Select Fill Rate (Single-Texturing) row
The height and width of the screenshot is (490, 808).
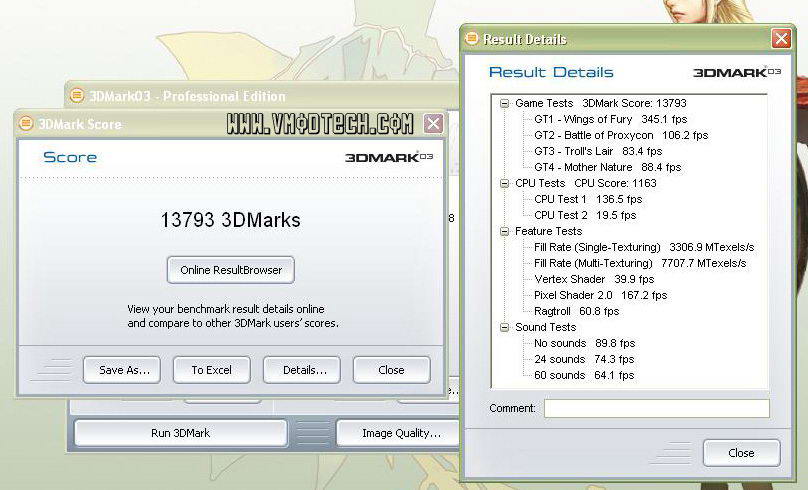click(x=644, y=247)
